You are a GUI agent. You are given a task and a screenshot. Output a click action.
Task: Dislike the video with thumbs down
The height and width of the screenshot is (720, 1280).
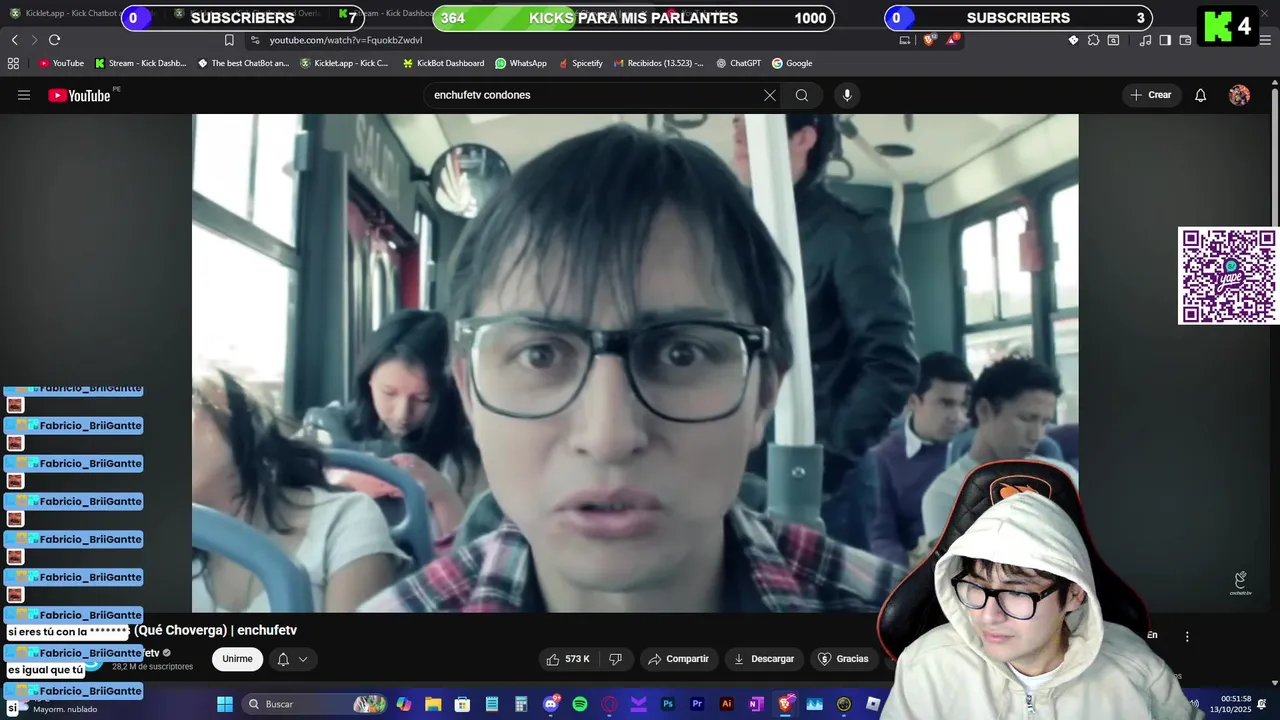pos(616,659)
